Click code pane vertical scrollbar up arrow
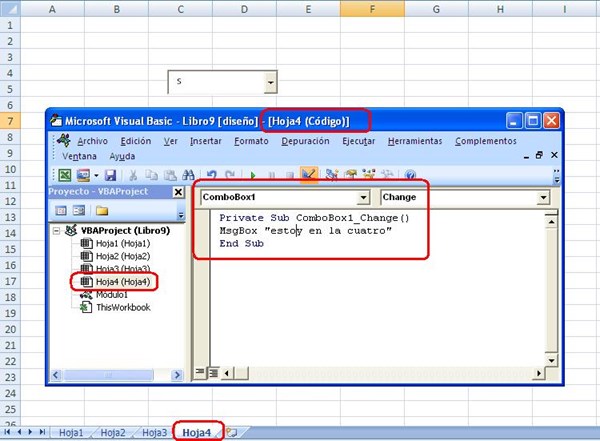This screenshot has height=441, width=600. click(551, 222)
